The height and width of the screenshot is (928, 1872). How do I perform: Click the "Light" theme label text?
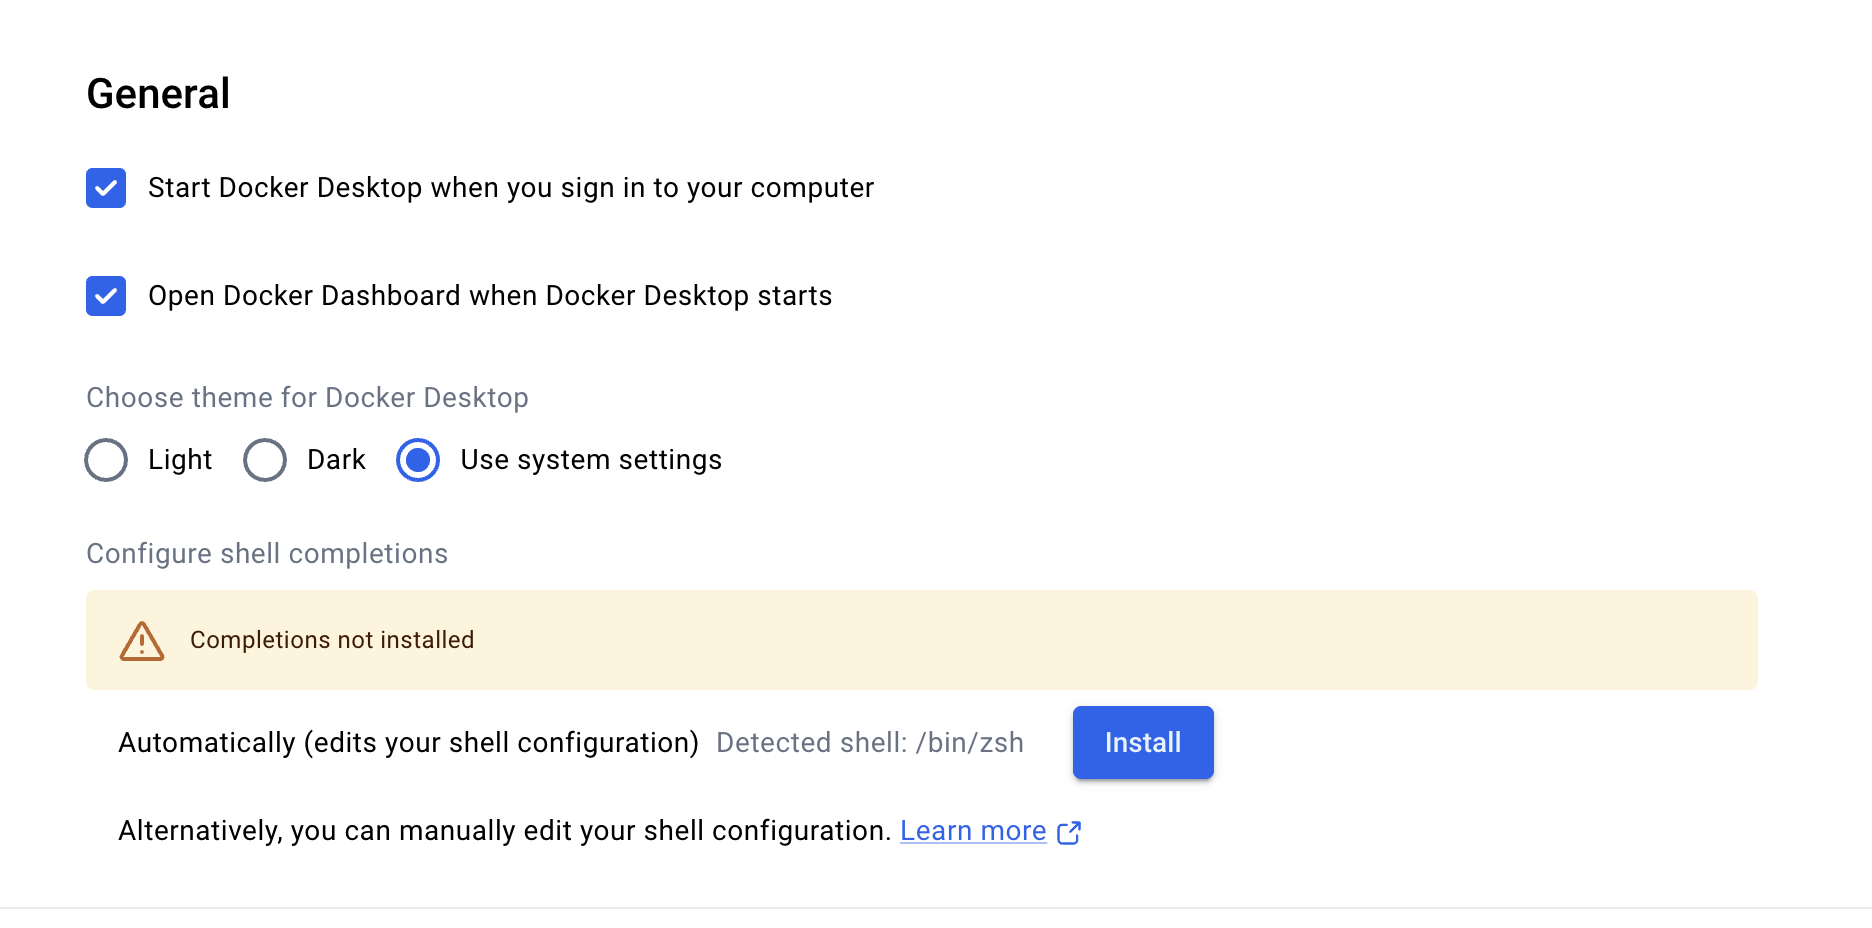point(180,460)
